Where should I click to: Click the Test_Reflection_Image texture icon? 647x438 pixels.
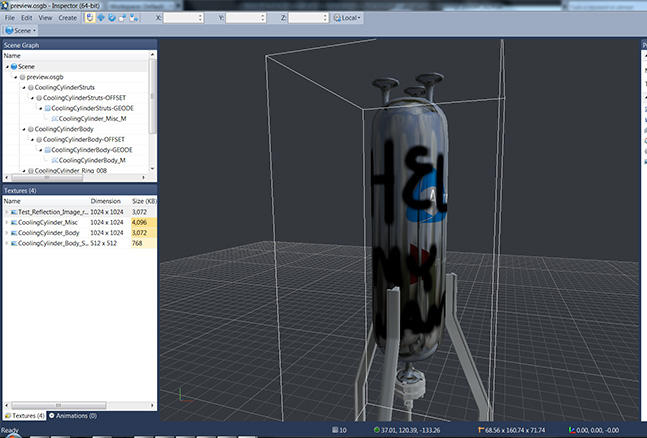click(14, 212)
